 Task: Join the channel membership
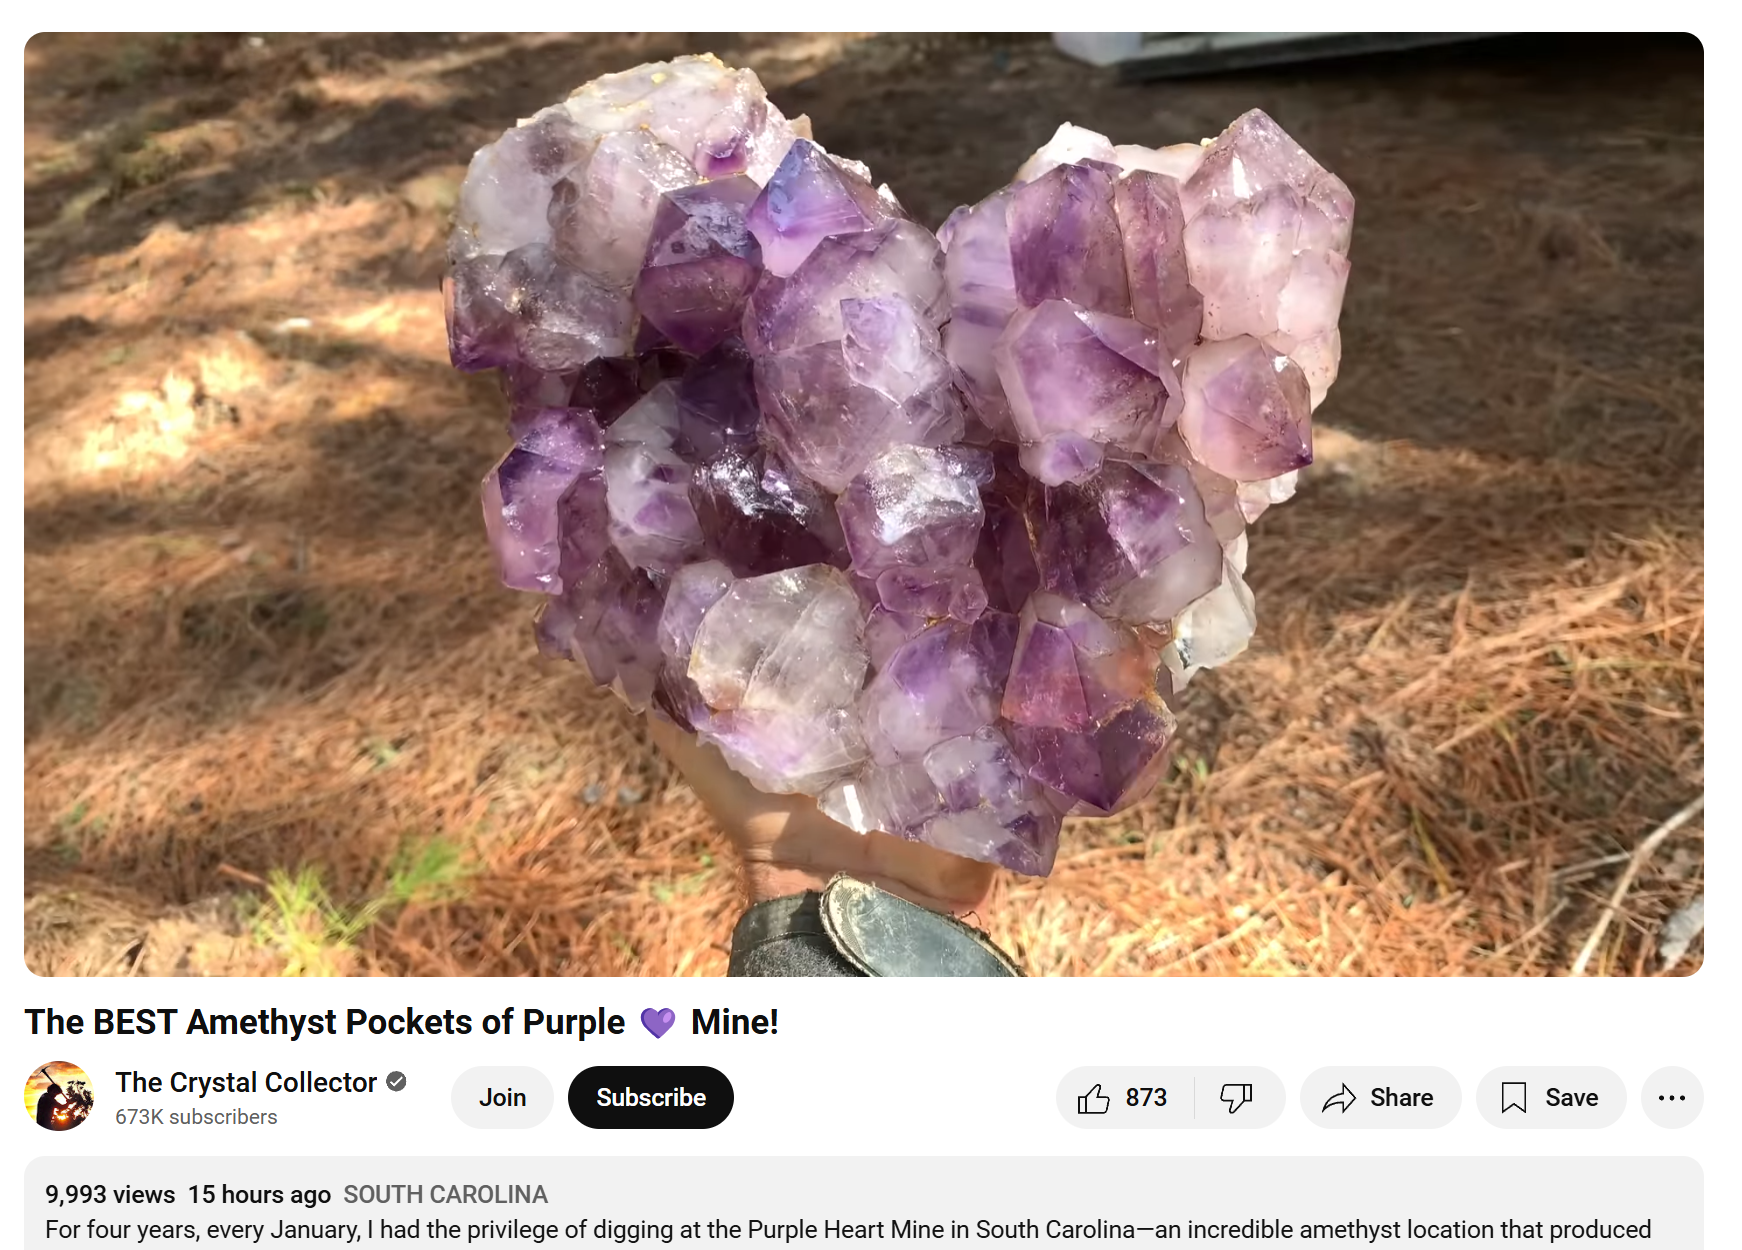pos(502,1098)
